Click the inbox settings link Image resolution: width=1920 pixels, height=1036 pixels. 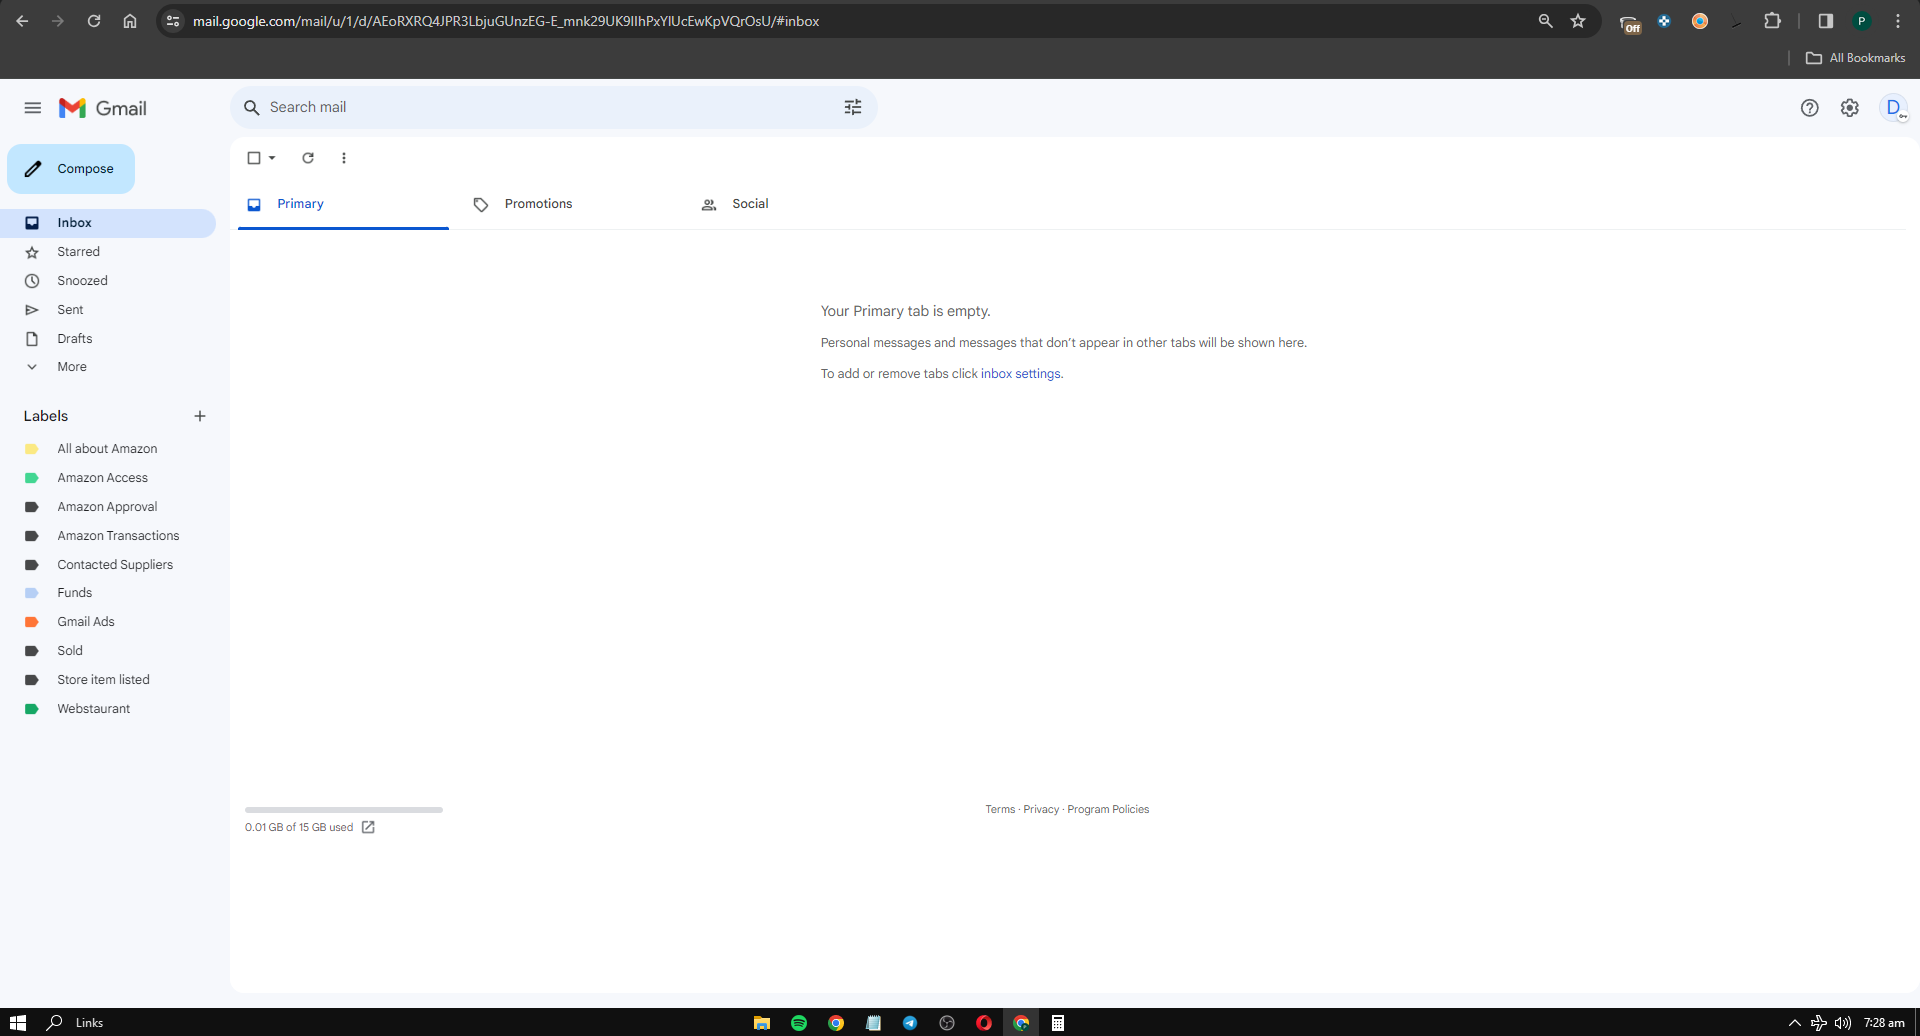click(1020, 374)
